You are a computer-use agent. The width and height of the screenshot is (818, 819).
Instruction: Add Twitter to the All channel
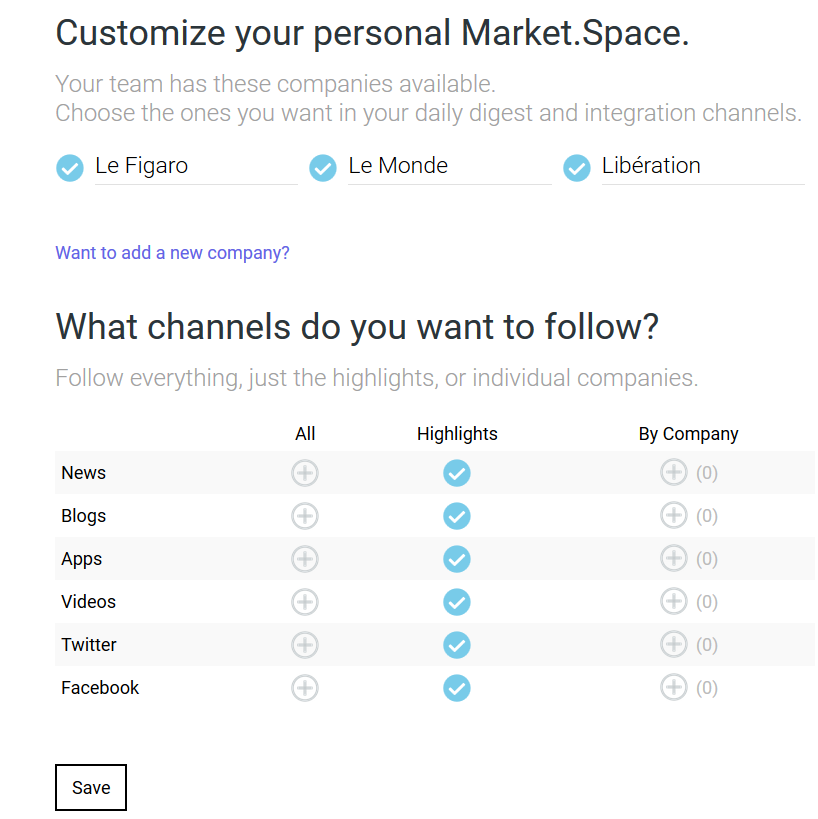coord(305,645)
